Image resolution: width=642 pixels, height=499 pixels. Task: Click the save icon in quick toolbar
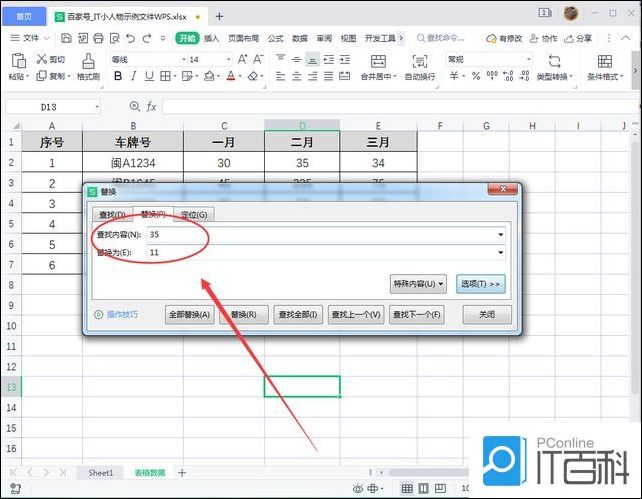coord(66,38)
